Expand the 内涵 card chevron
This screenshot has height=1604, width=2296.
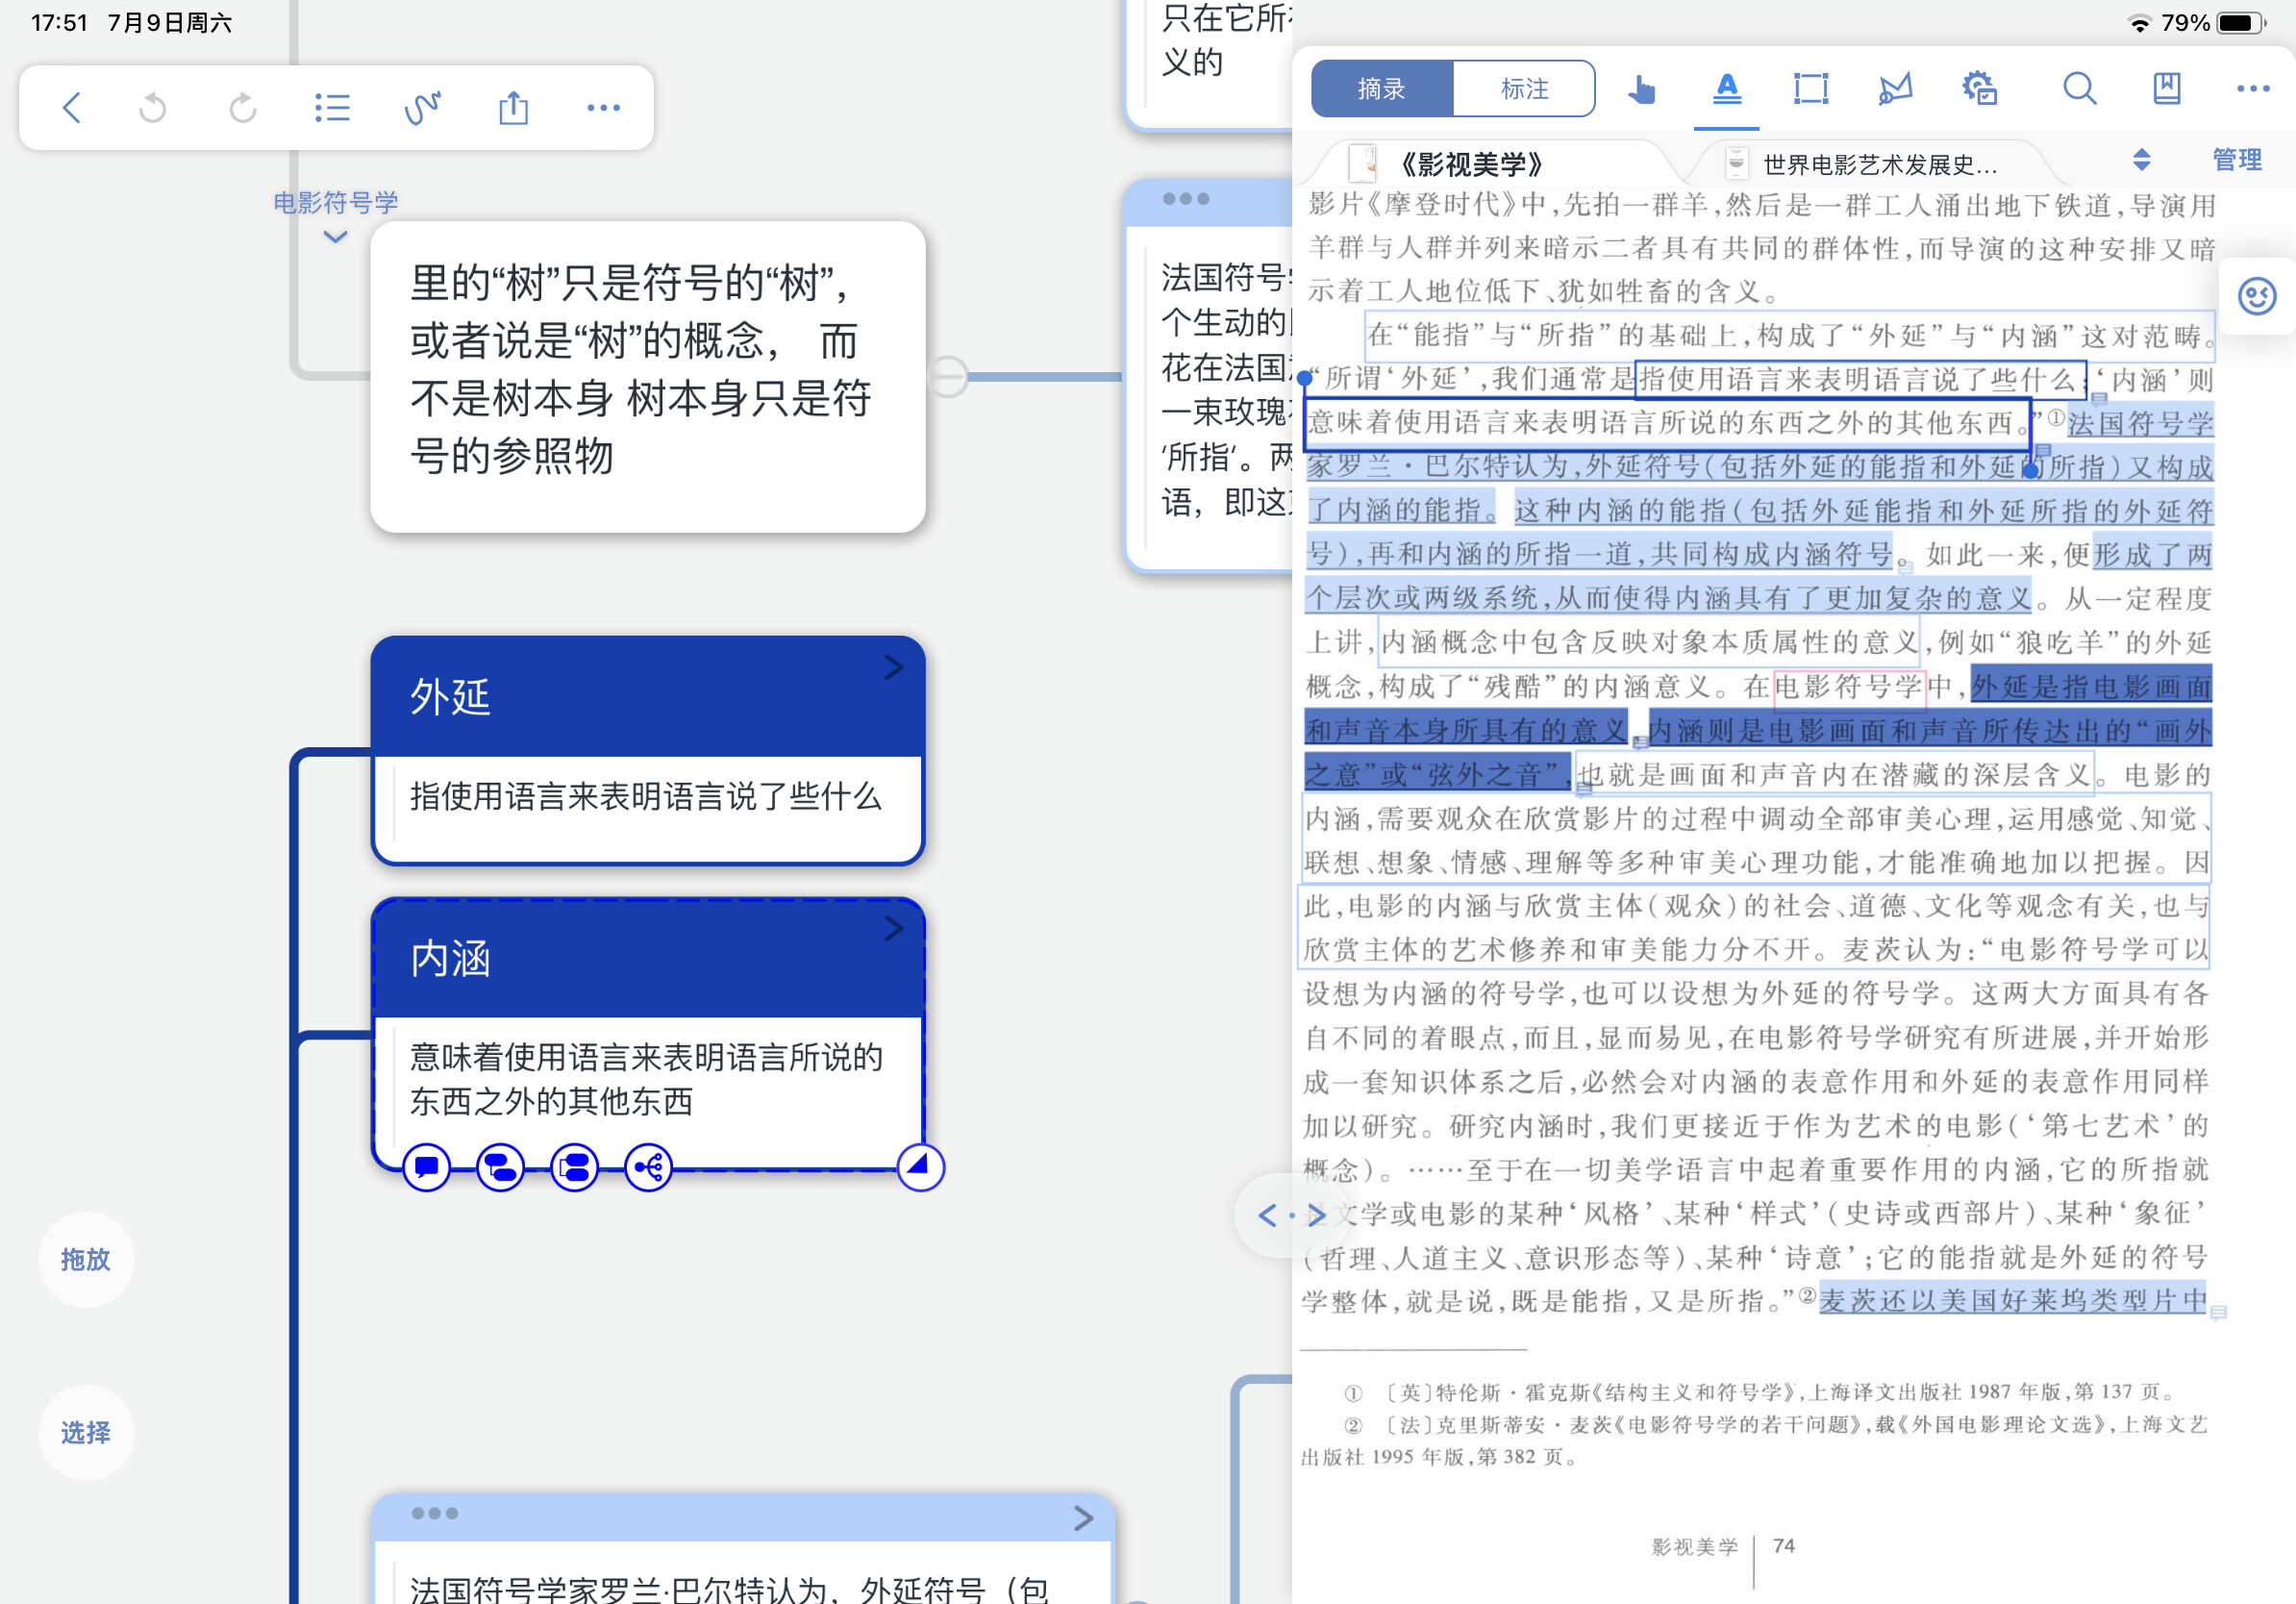coord(894,929)
